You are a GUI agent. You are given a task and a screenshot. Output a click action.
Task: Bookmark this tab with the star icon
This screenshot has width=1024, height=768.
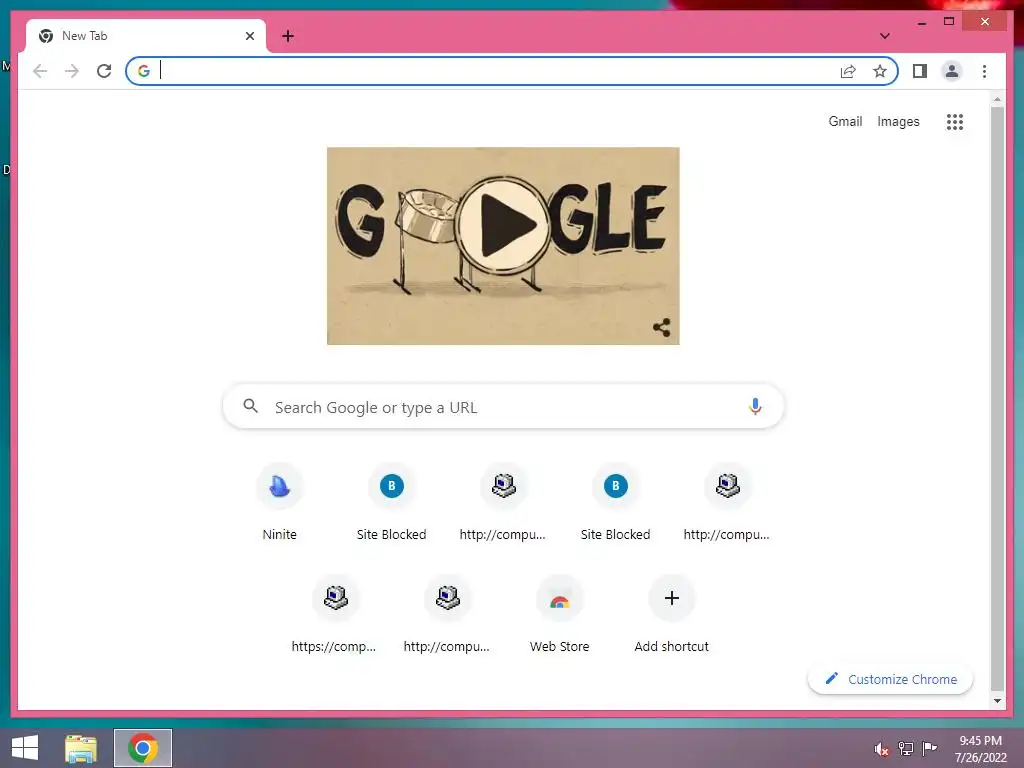[x=880, y=71]
